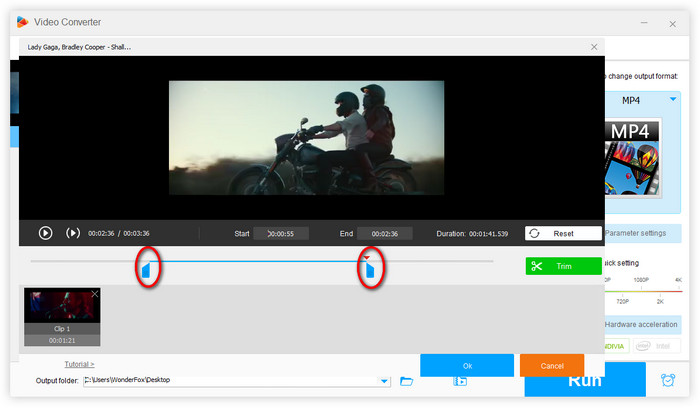The width and height of the screenshot is (700, 408).
Task: Click the 2K label on quick setting
Action: pyautogui.click(x=660, y=302)
